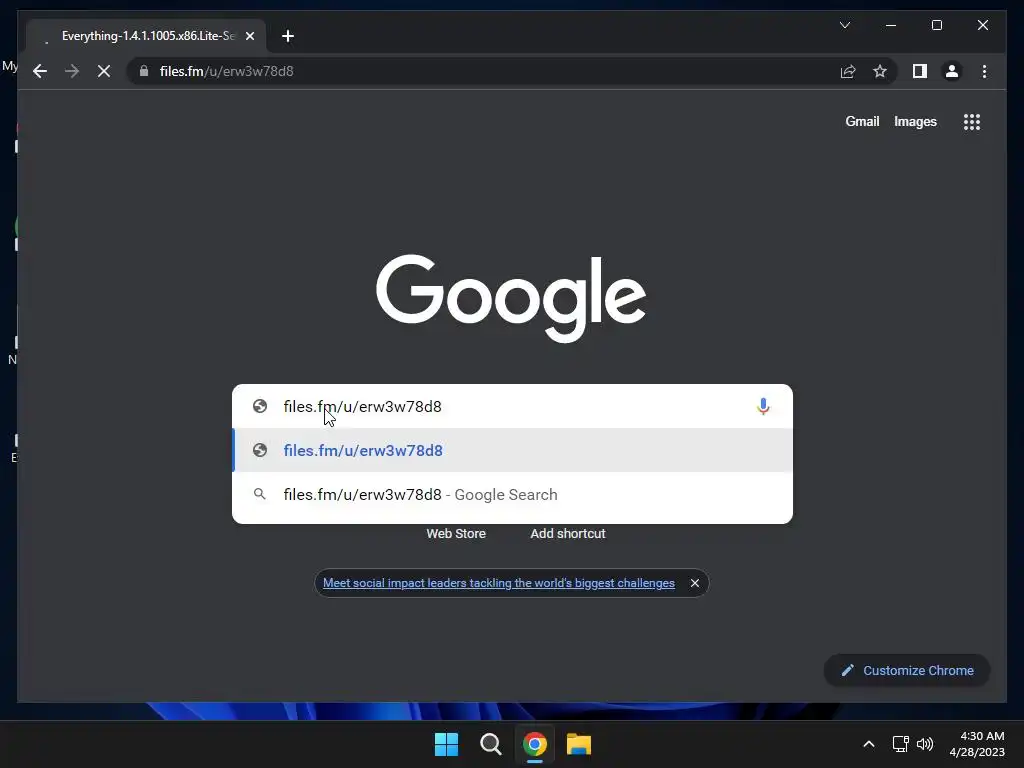Open Gmail link

[x=862, y=121]
